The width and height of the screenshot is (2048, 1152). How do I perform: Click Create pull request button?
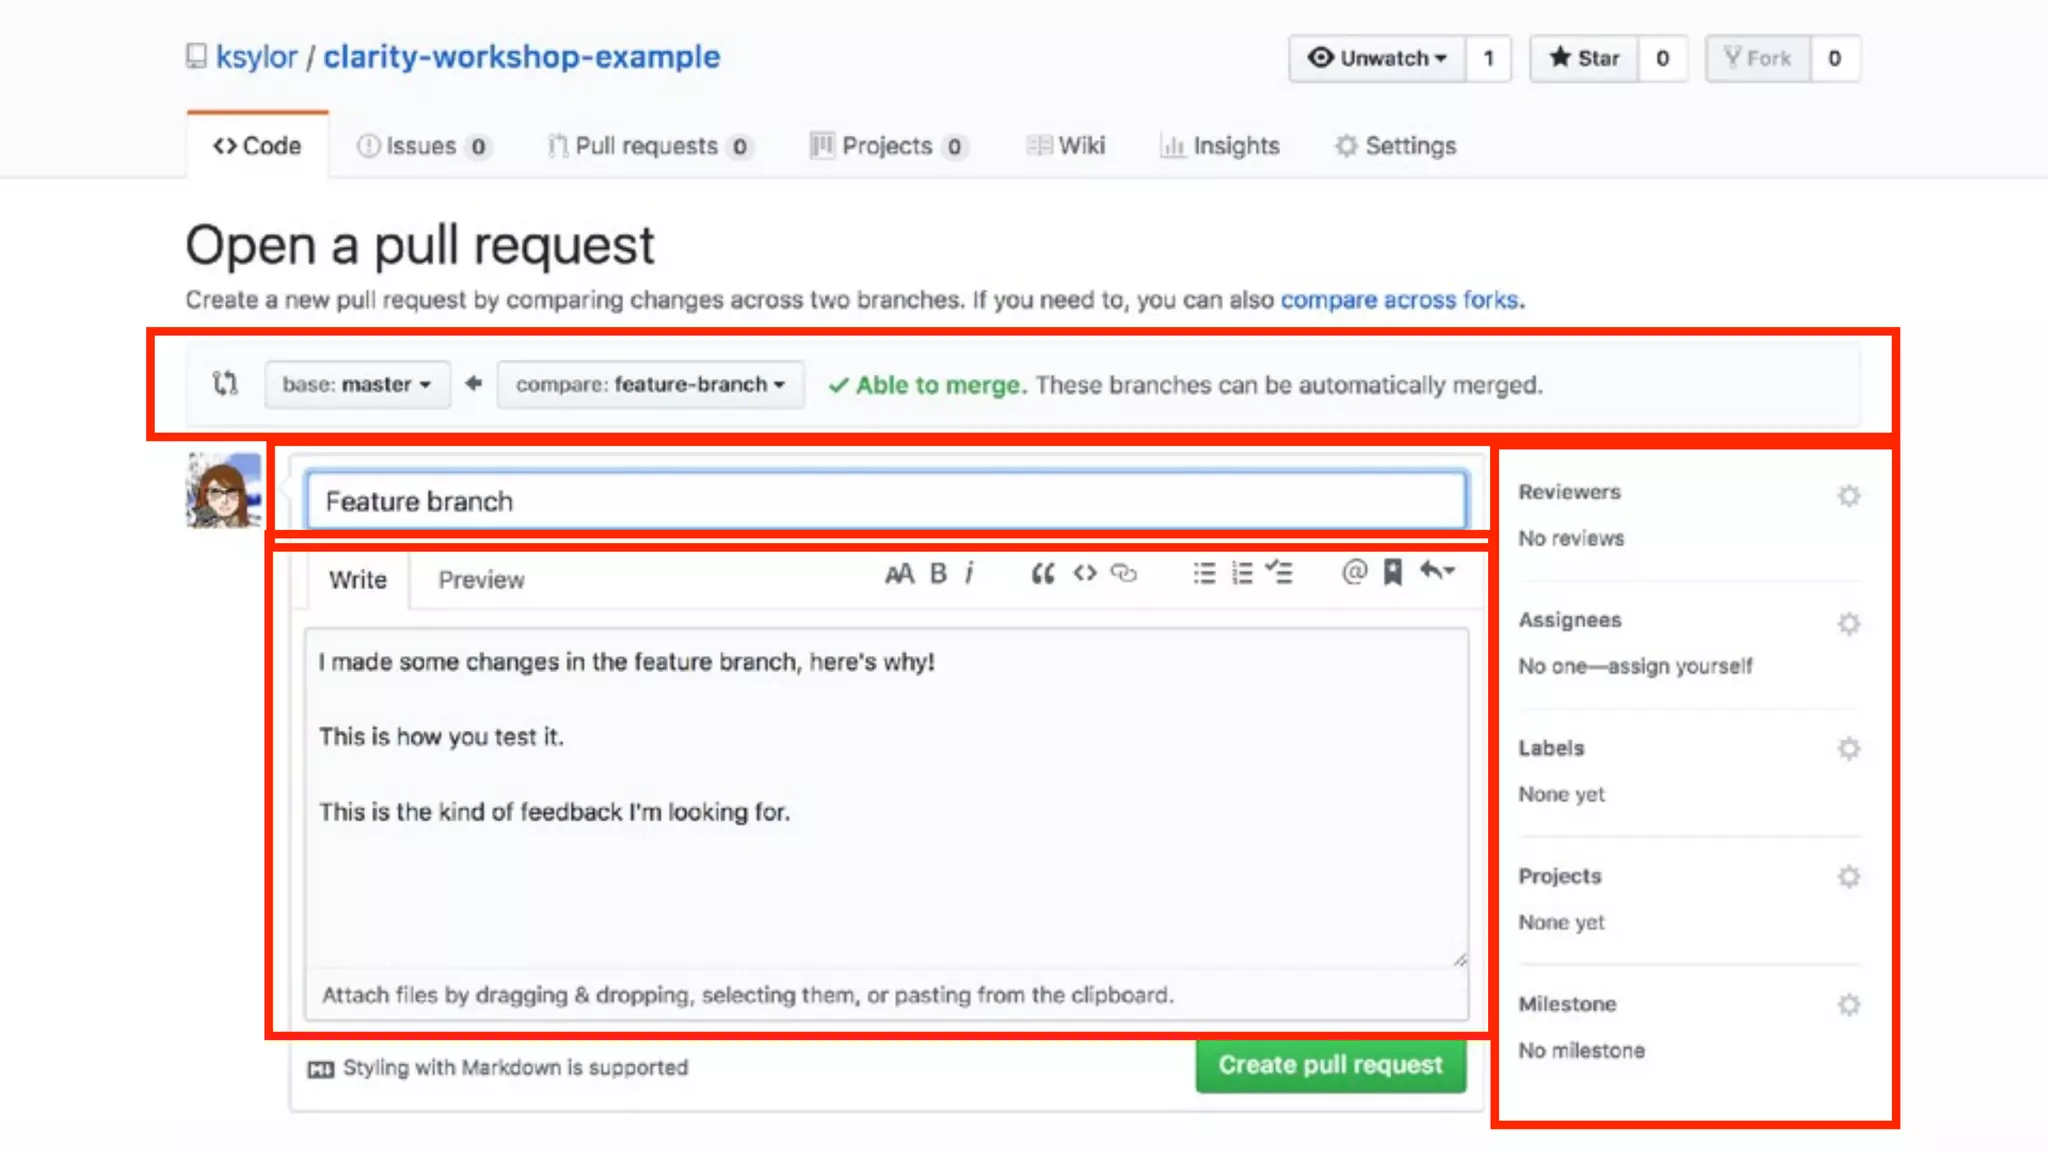(x=1330, y=1065)
